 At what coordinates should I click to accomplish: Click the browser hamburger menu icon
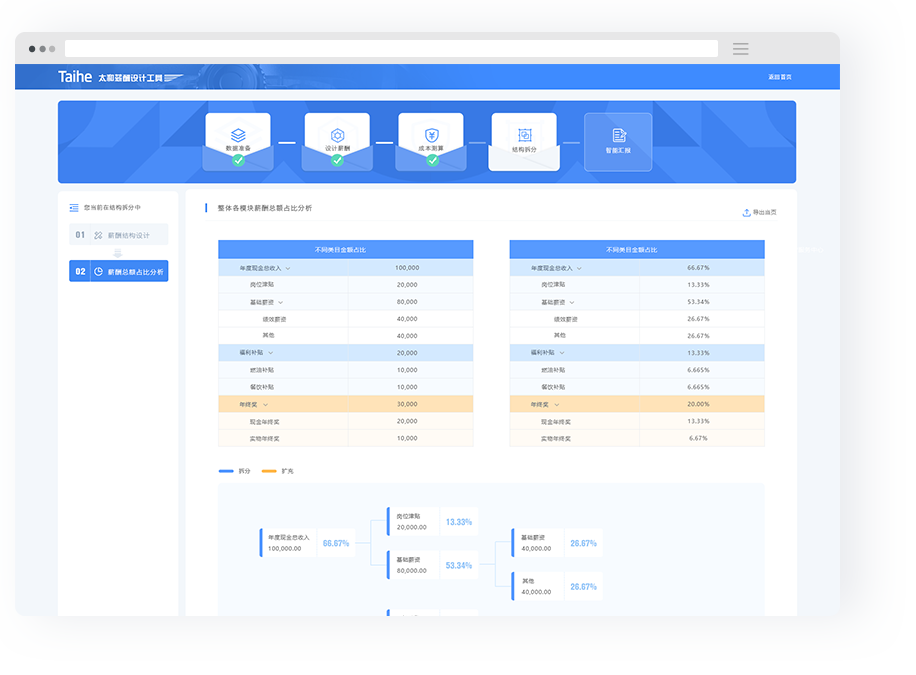(741, 49)
